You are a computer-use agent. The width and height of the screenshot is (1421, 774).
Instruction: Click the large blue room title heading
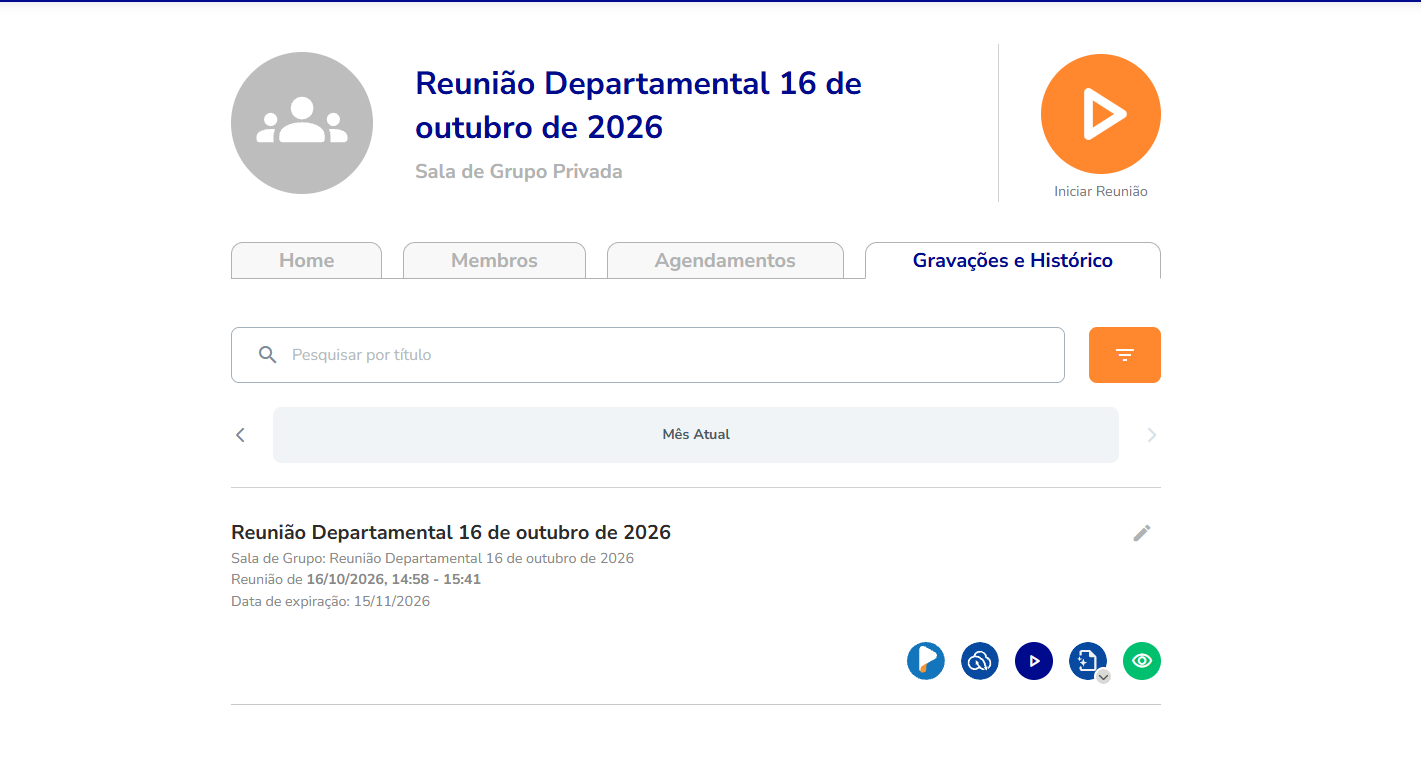pos(638,105)
